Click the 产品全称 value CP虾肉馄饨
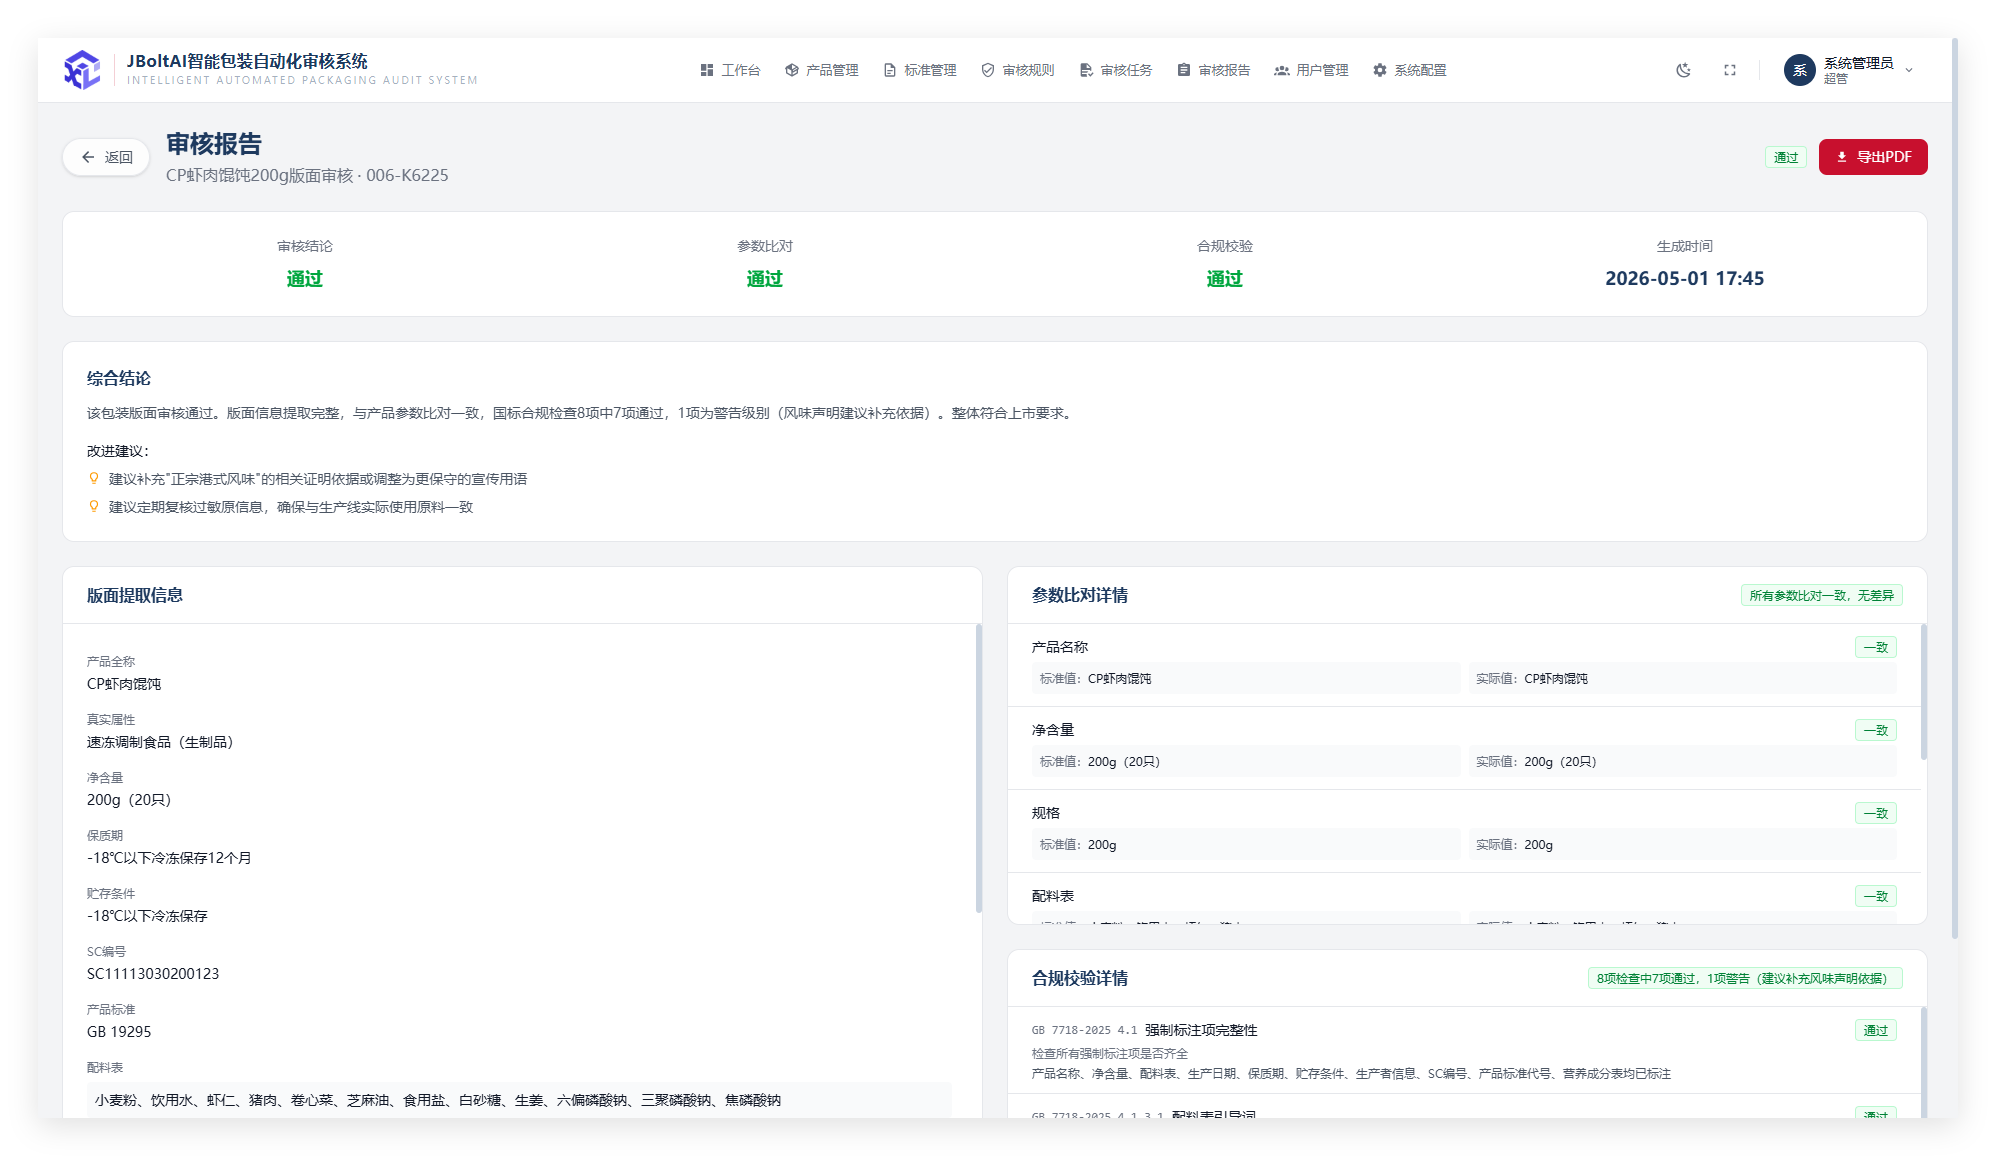The image size is (1996, 1156). (124, 684)
